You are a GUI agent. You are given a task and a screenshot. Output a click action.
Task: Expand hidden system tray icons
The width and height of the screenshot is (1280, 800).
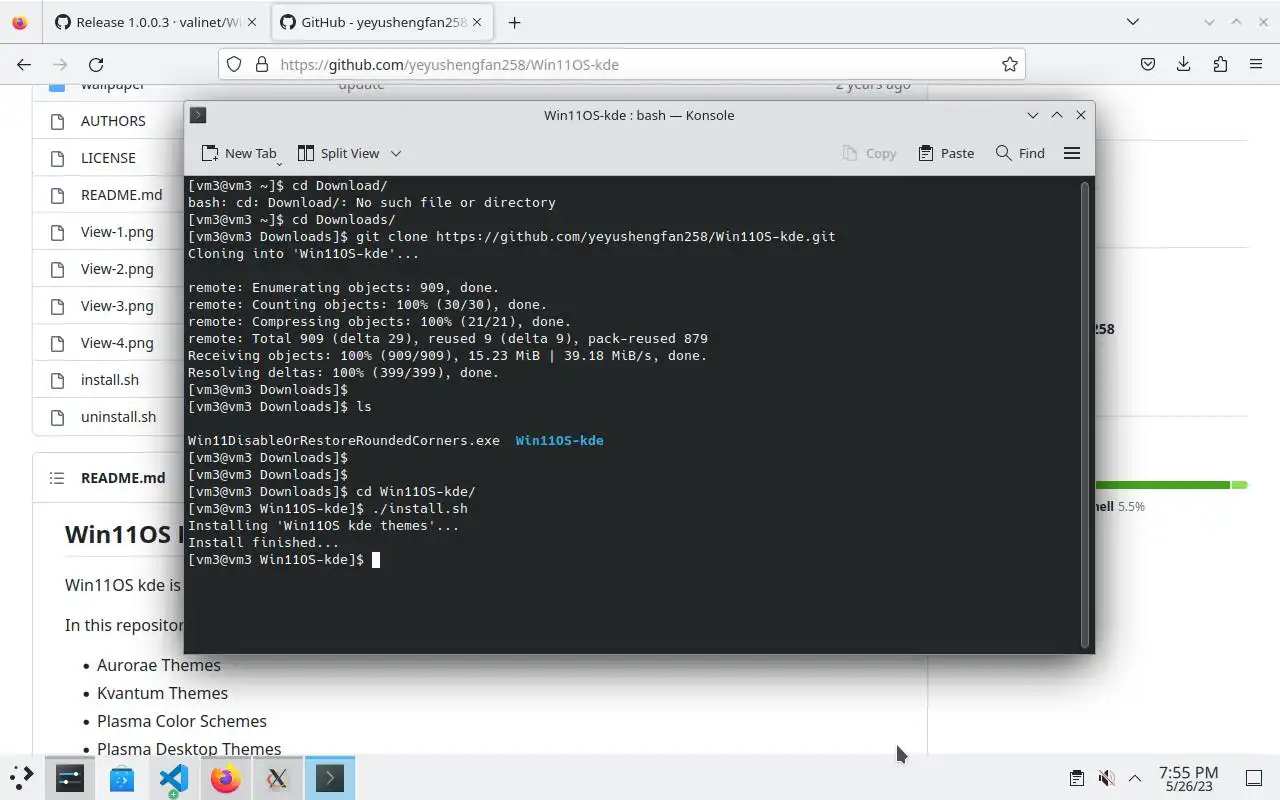coord(1135,777)
